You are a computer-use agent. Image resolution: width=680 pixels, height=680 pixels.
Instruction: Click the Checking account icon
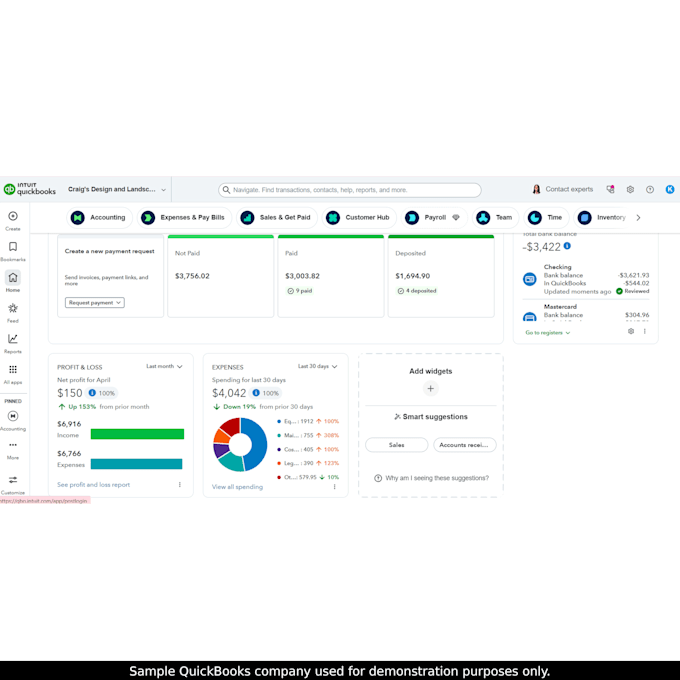[530, 279]
